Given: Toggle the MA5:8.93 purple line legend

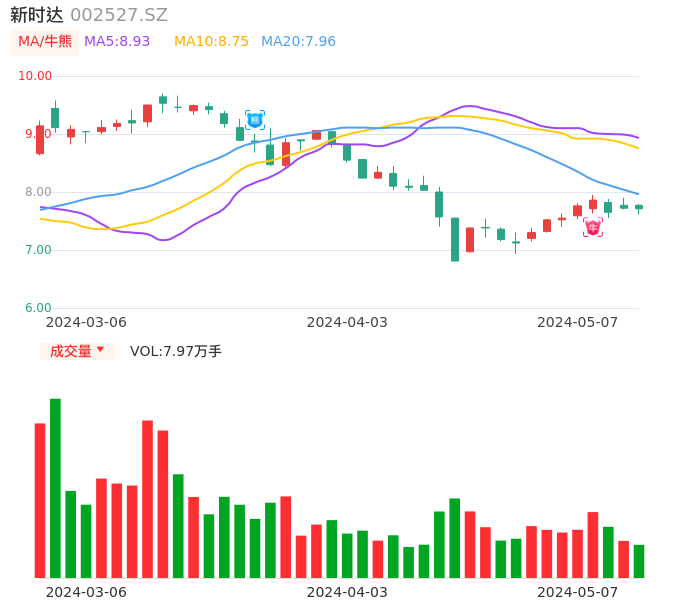Looking at the screenshot, I should pos(117,42).
